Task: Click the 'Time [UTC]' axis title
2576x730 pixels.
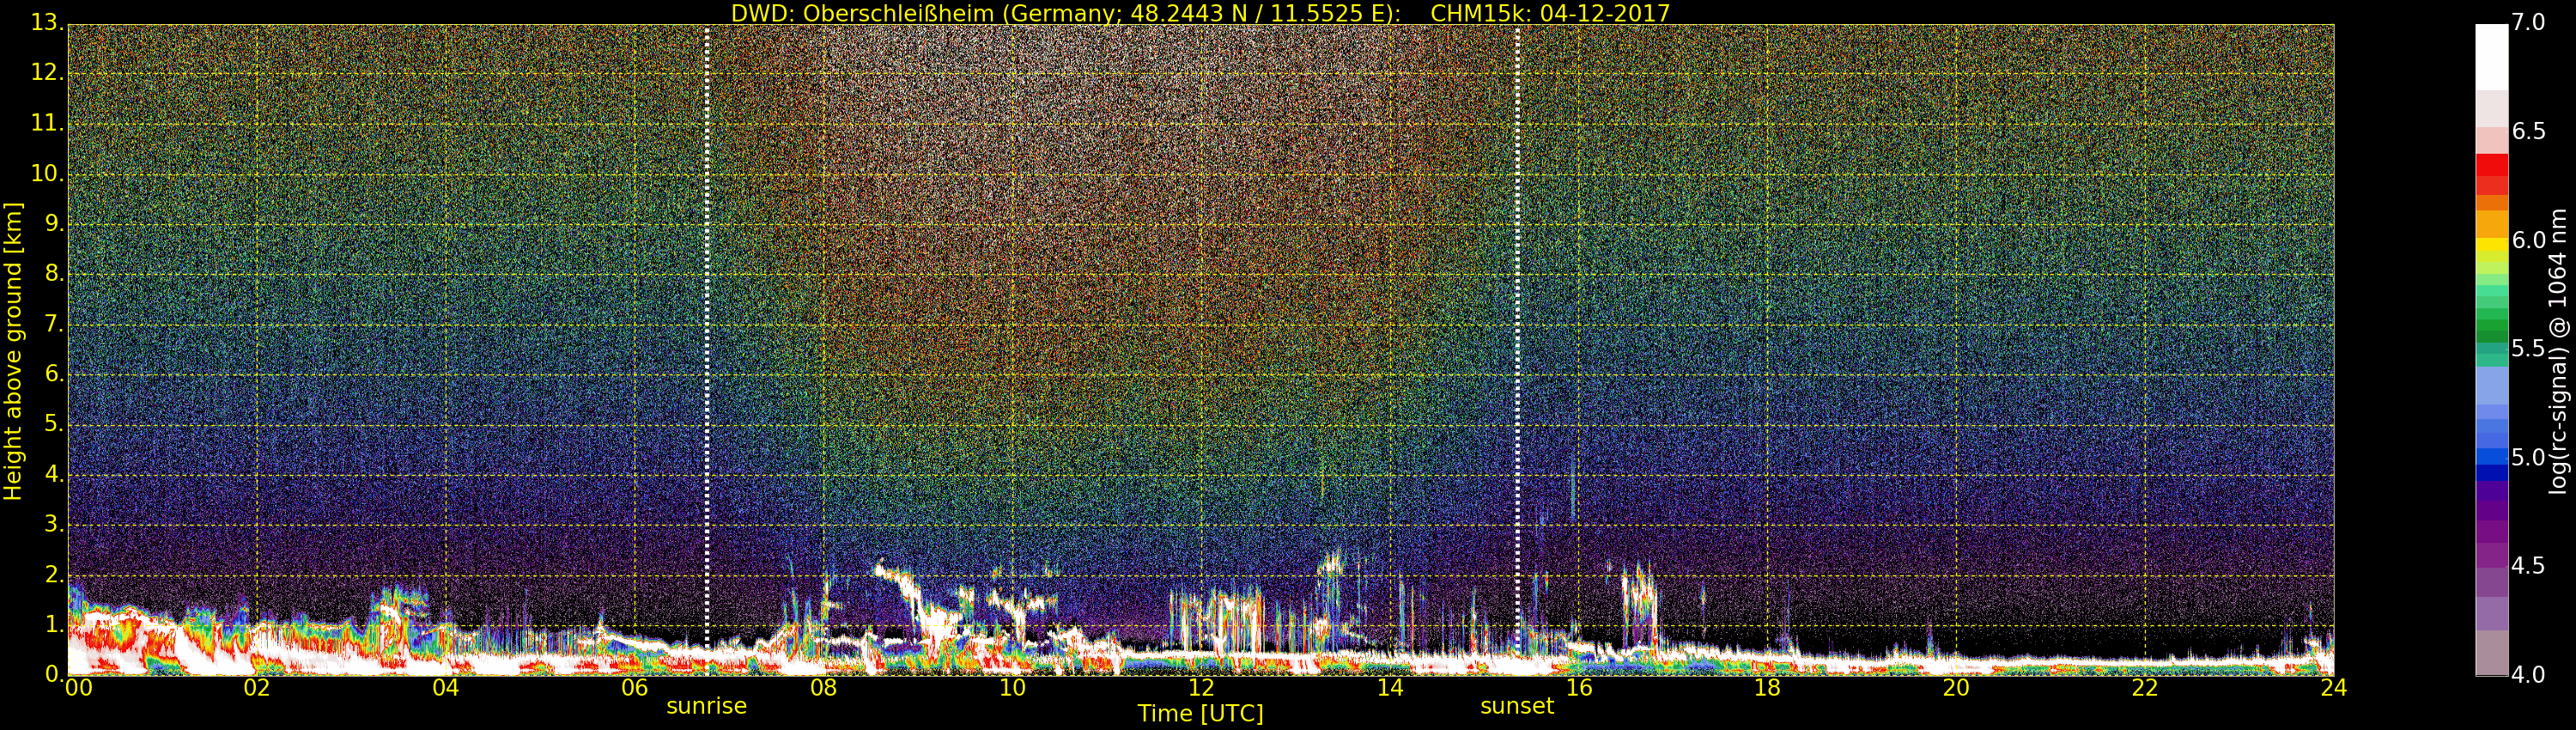Action: [1200, 714]
